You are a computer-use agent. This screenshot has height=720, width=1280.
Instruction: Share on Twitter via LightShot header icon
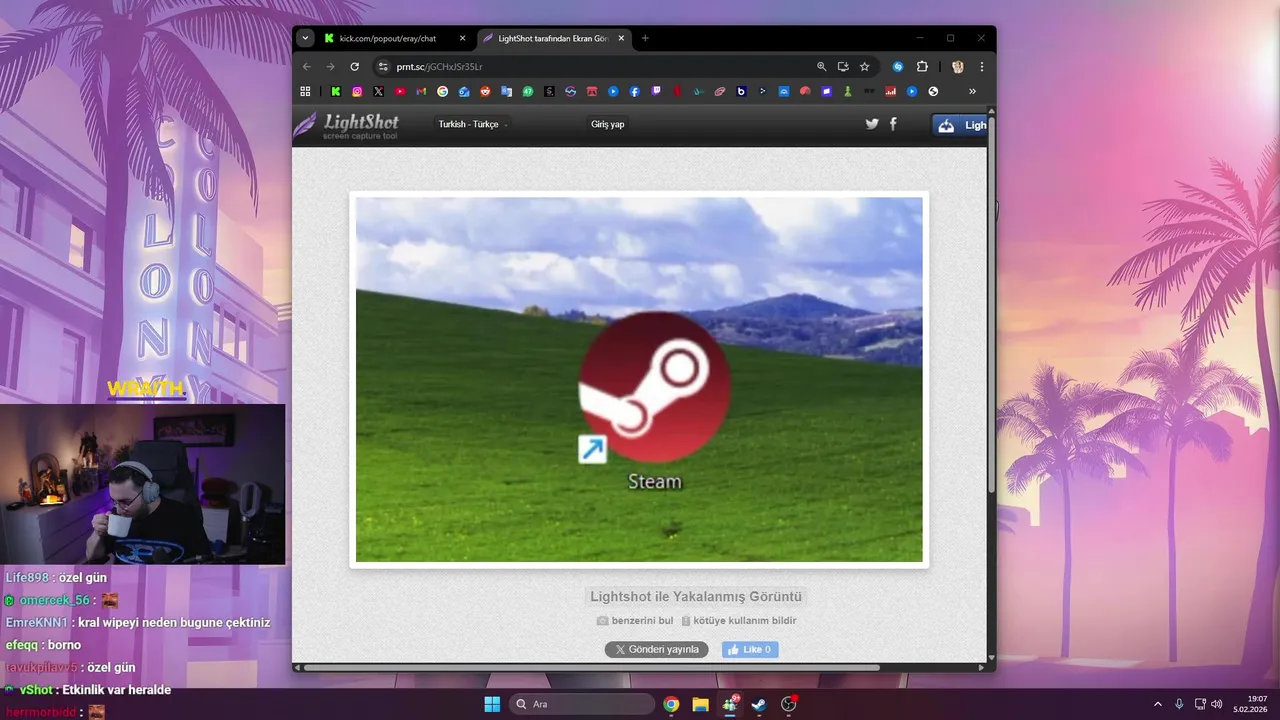(x=872, y=124)
